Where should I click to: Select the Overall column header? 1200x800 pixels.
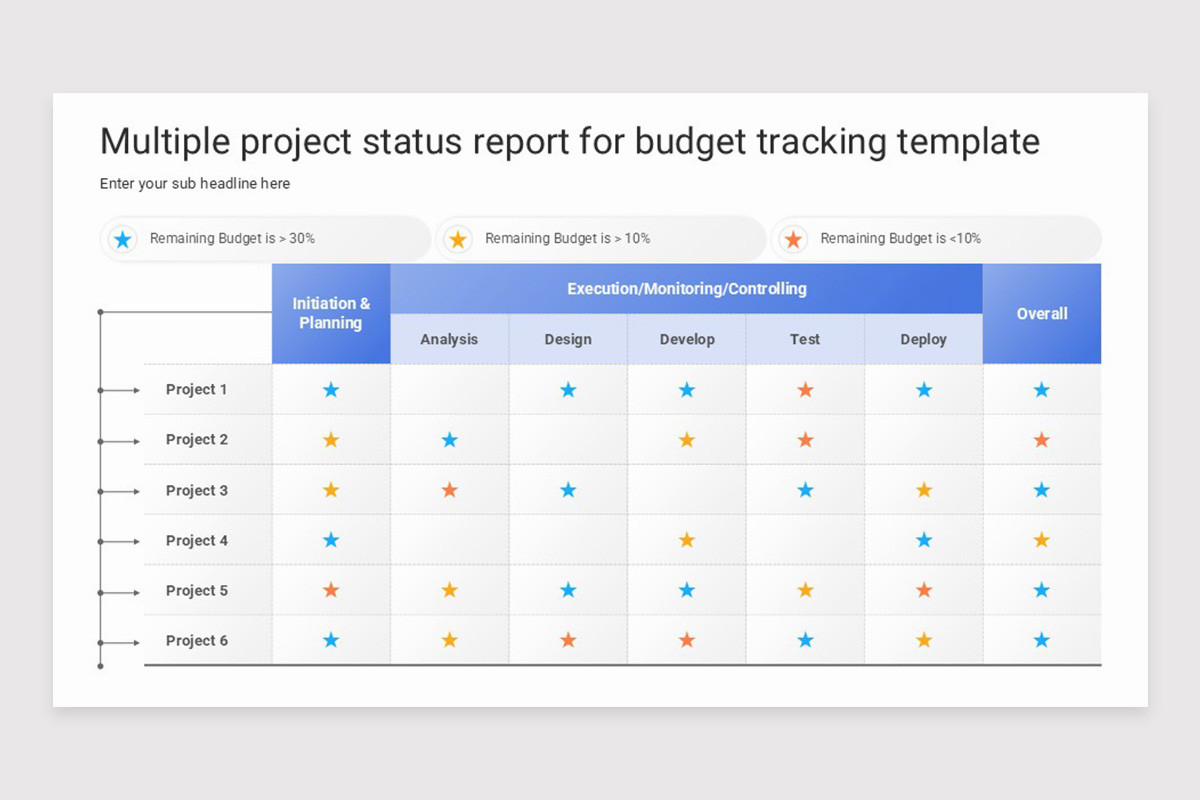1042,314
